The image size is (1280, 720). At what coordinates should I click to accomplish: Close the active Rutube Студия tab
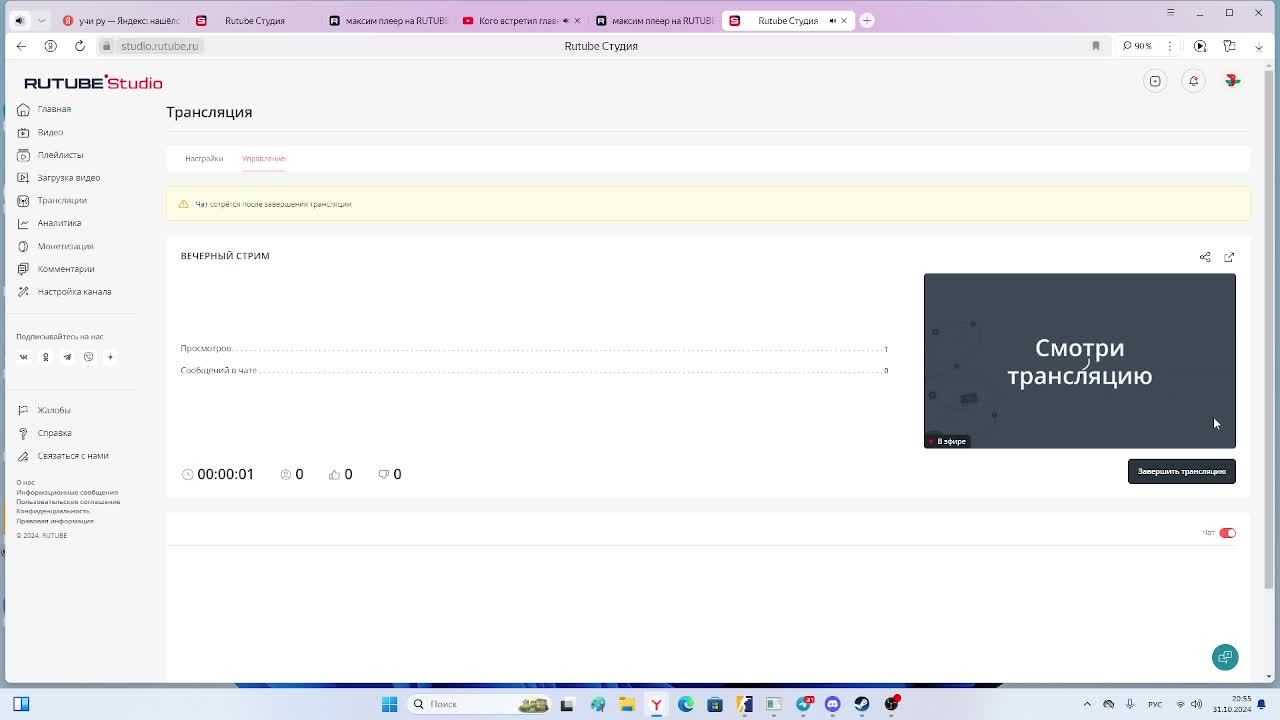844,20
